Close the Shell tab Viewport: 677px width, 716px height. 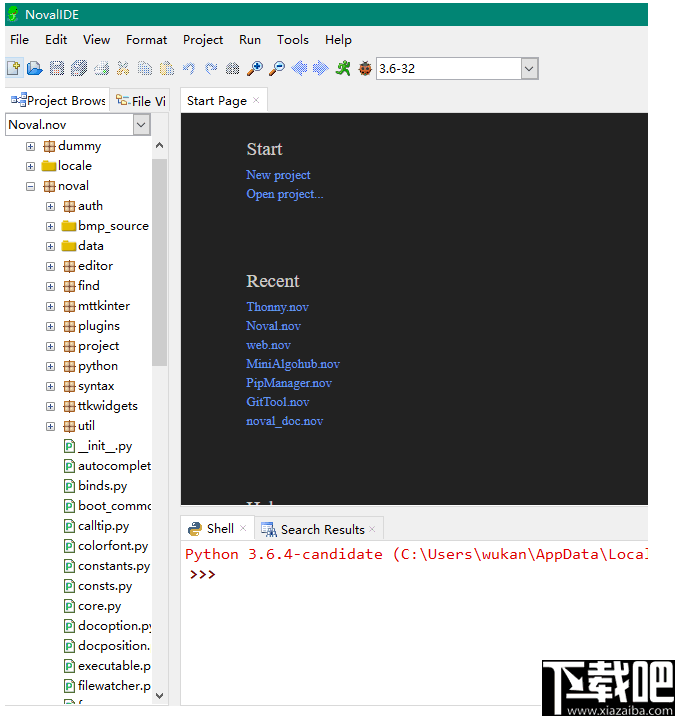point(243,528)
